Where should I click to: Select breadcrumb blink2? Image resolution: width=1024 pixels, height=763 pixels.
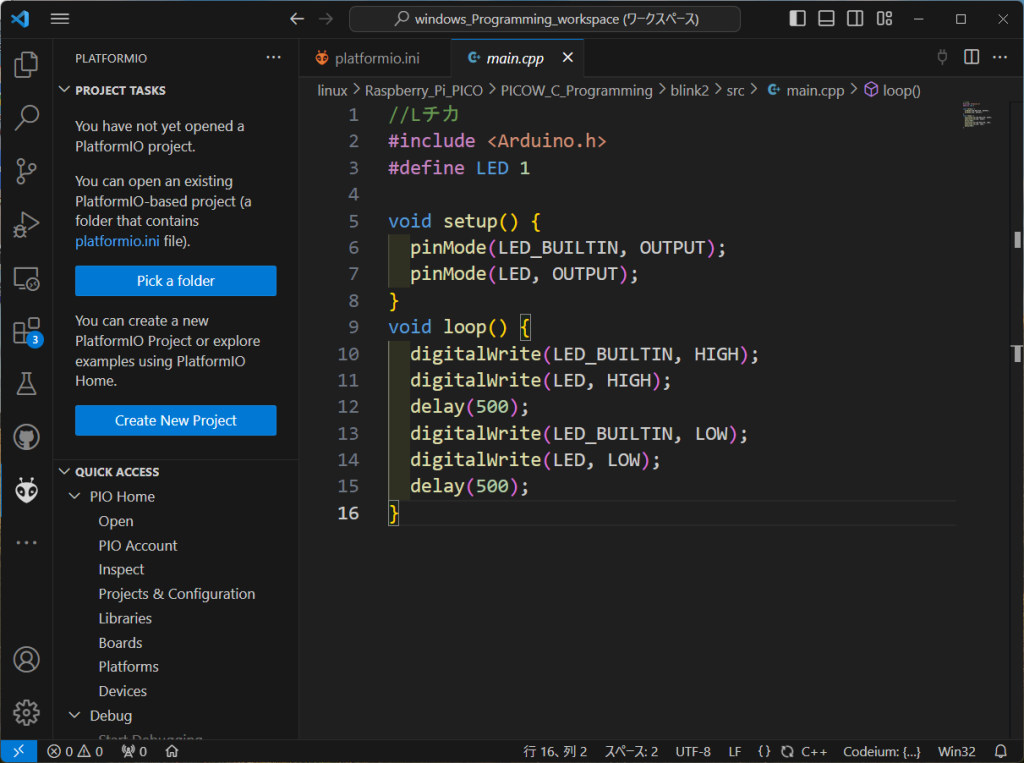[689, 90]
